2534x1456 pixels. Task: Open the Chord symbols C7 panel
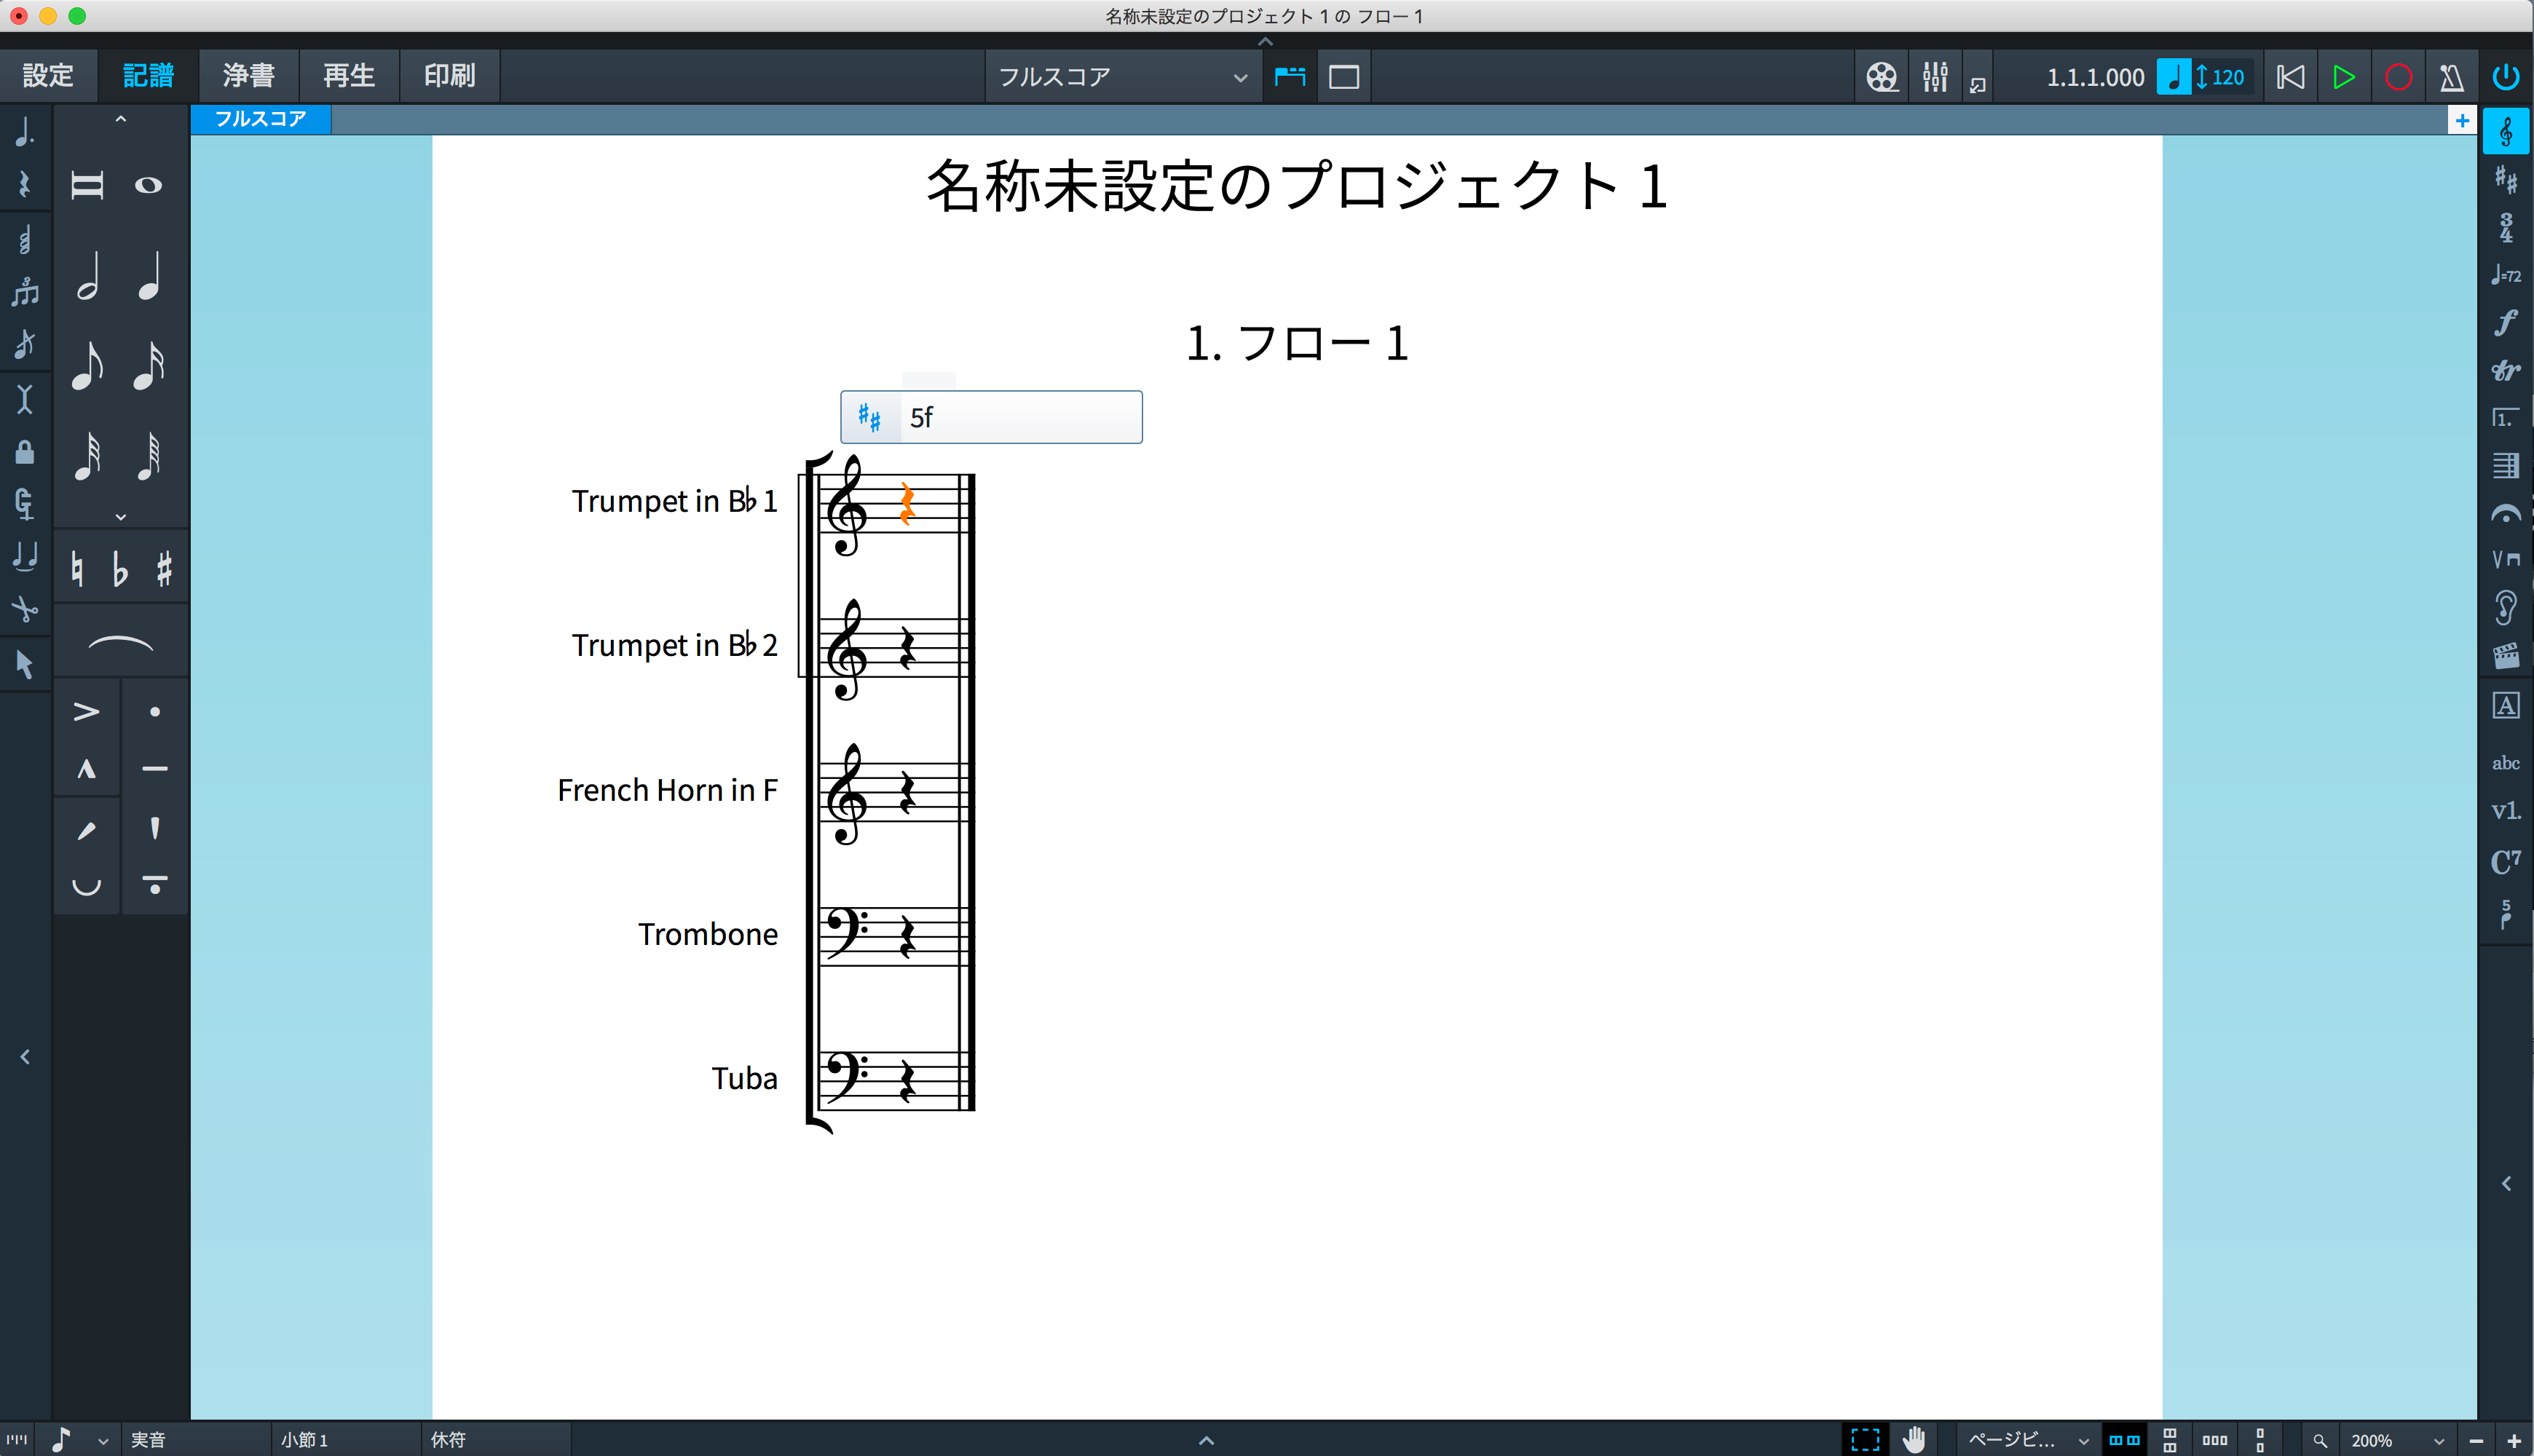click(2506, 861)
